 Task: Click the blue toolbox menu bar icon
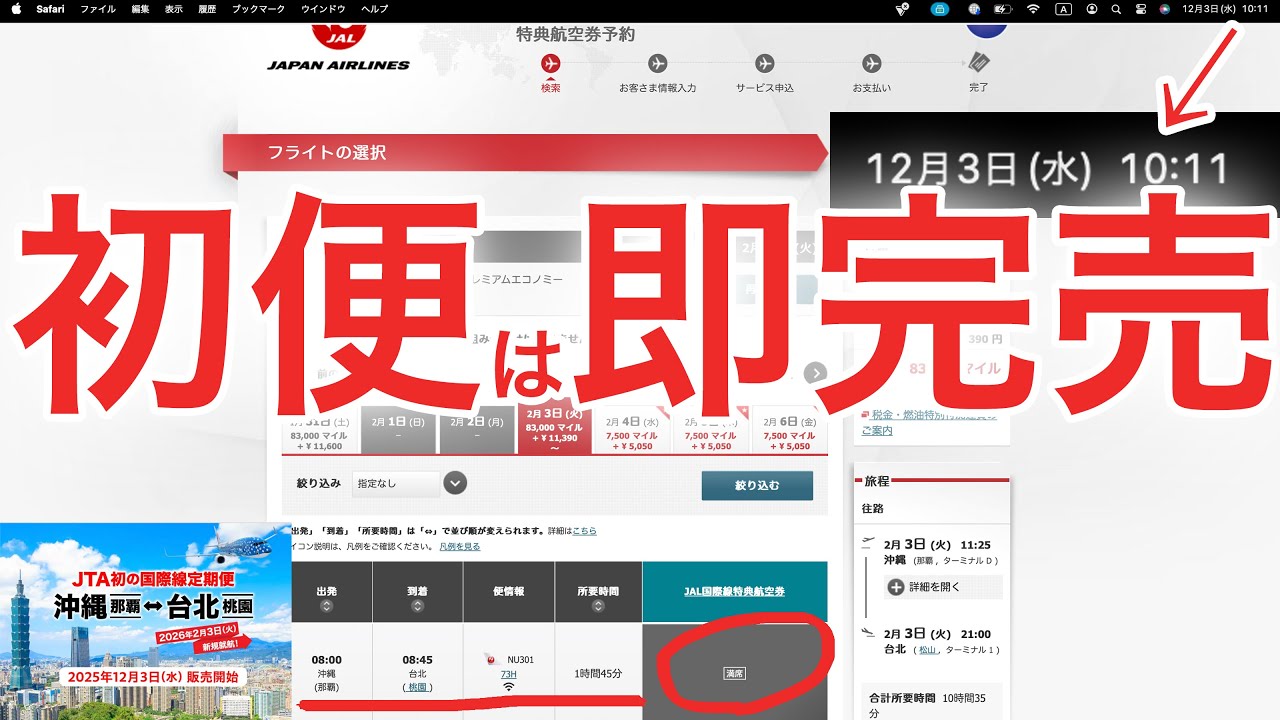point(939,8)
